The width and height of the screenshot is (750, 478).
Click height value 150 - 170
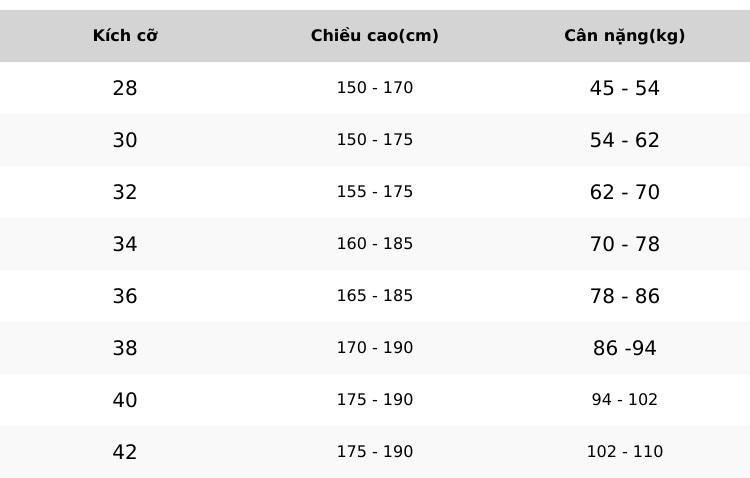click(x=375, y=88)
